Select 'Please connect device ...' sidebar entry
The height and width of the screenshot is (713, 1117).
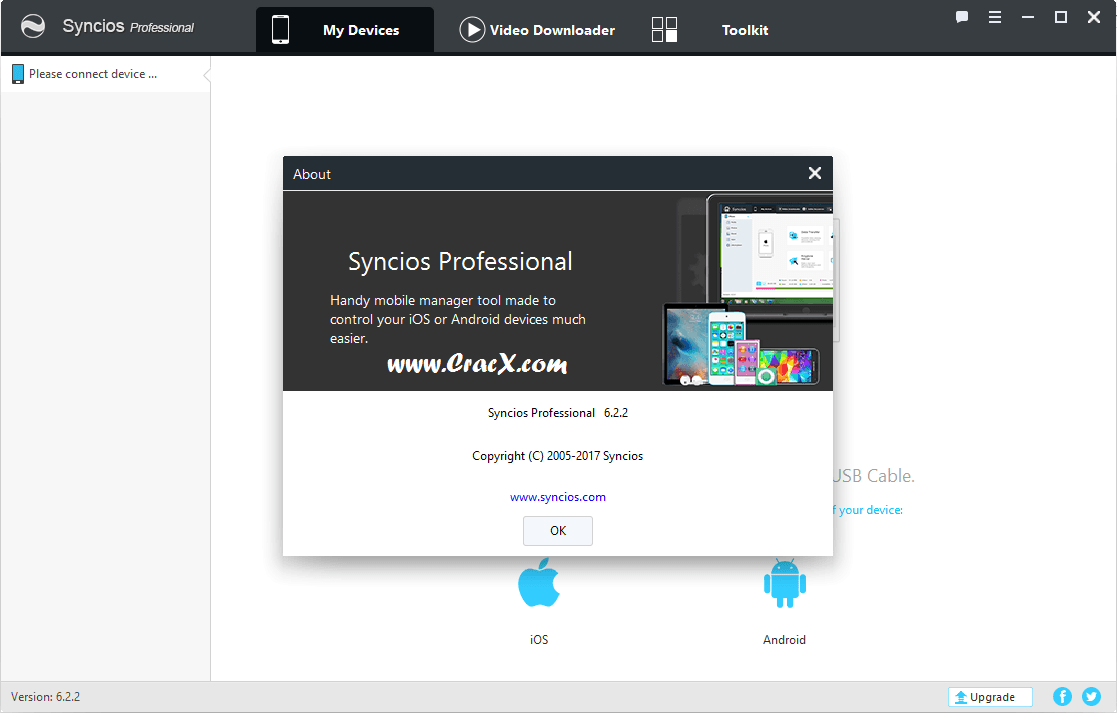[x=105, y=74]
